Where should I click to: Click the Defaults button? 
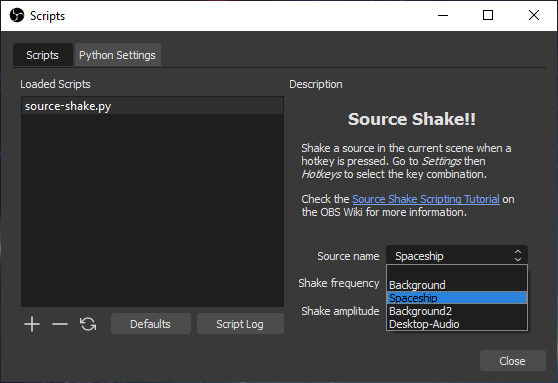click(x=151, y=324)
